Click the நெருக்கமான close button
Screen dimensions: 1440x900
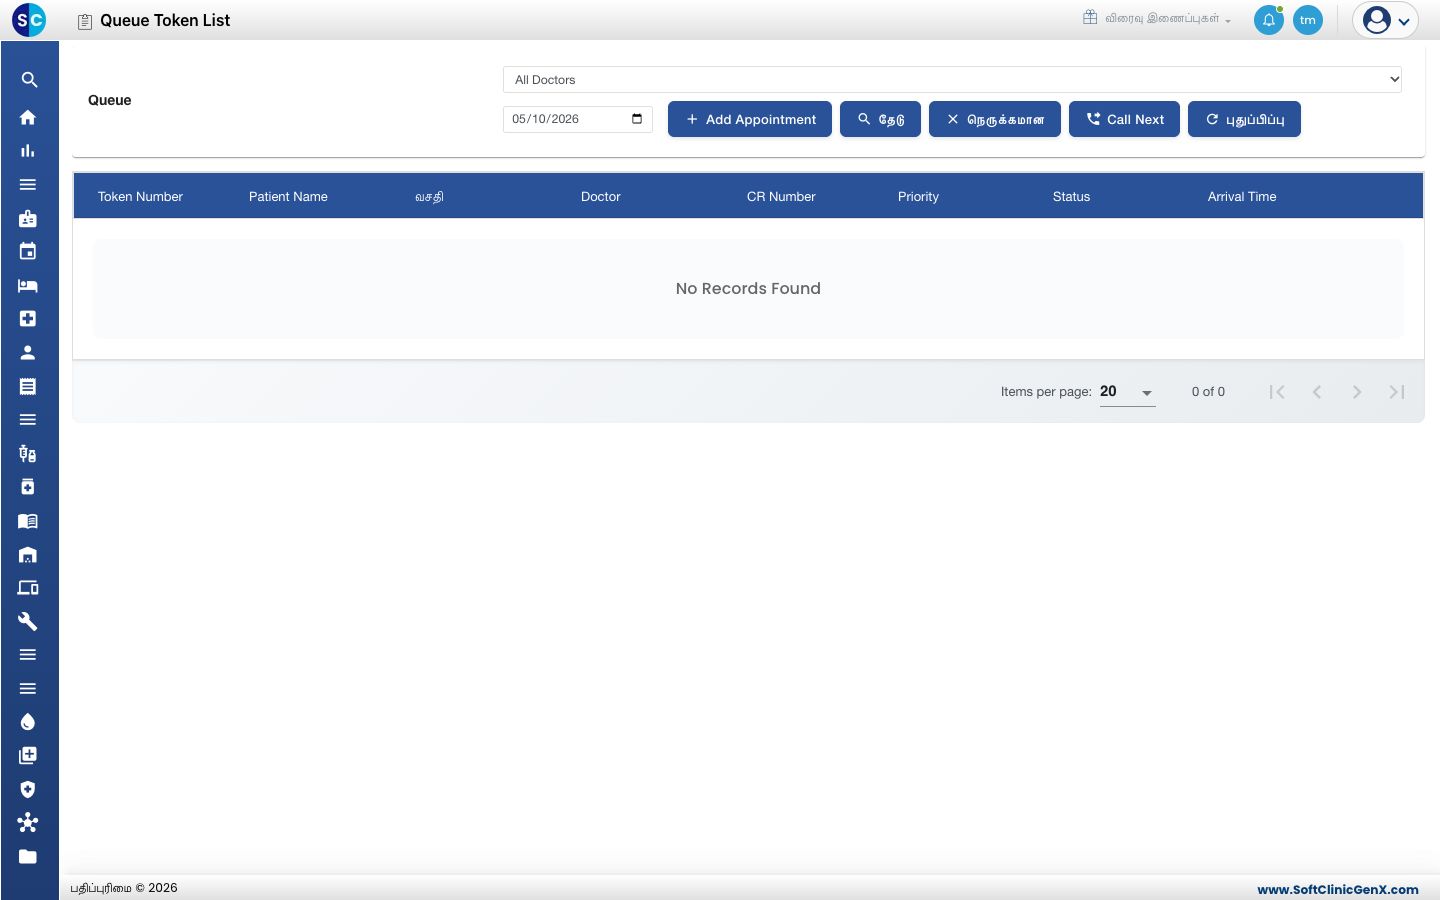pyautogui.click(x=995, y=119)
